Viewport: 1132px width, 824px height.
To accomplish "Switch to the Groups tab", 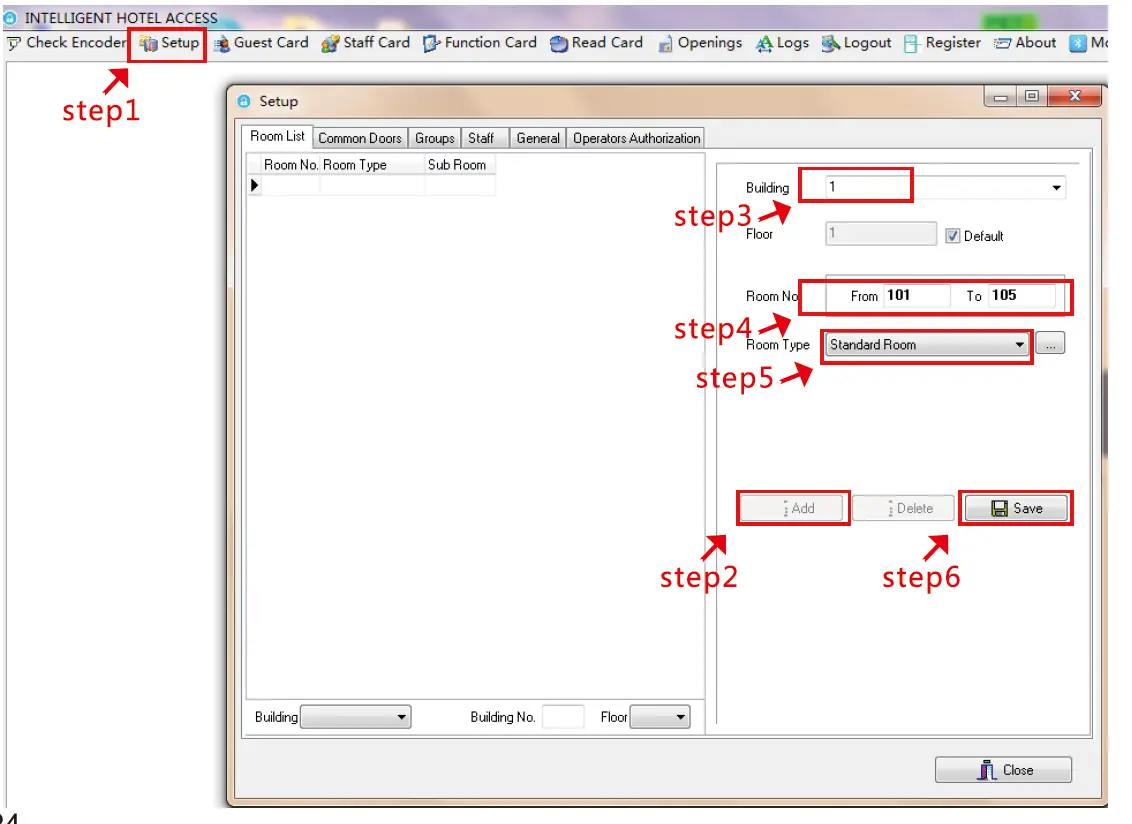I will pyautogui.click(x=435, y=138).
